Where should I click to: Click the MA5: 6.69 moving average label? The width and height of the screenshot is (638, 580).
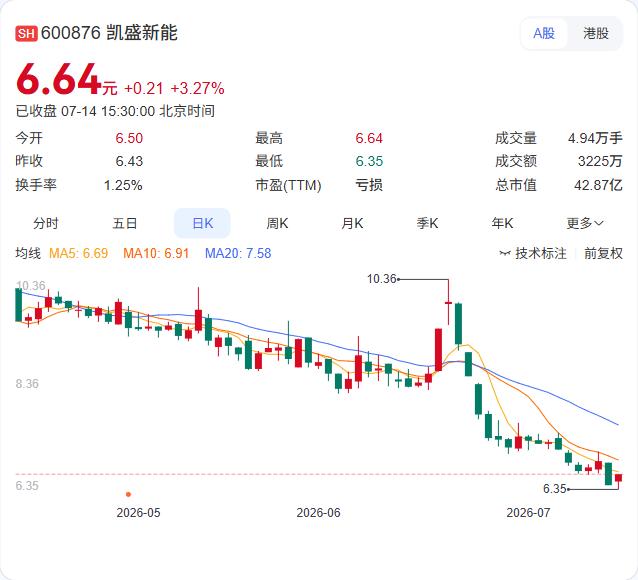point(79,253)
